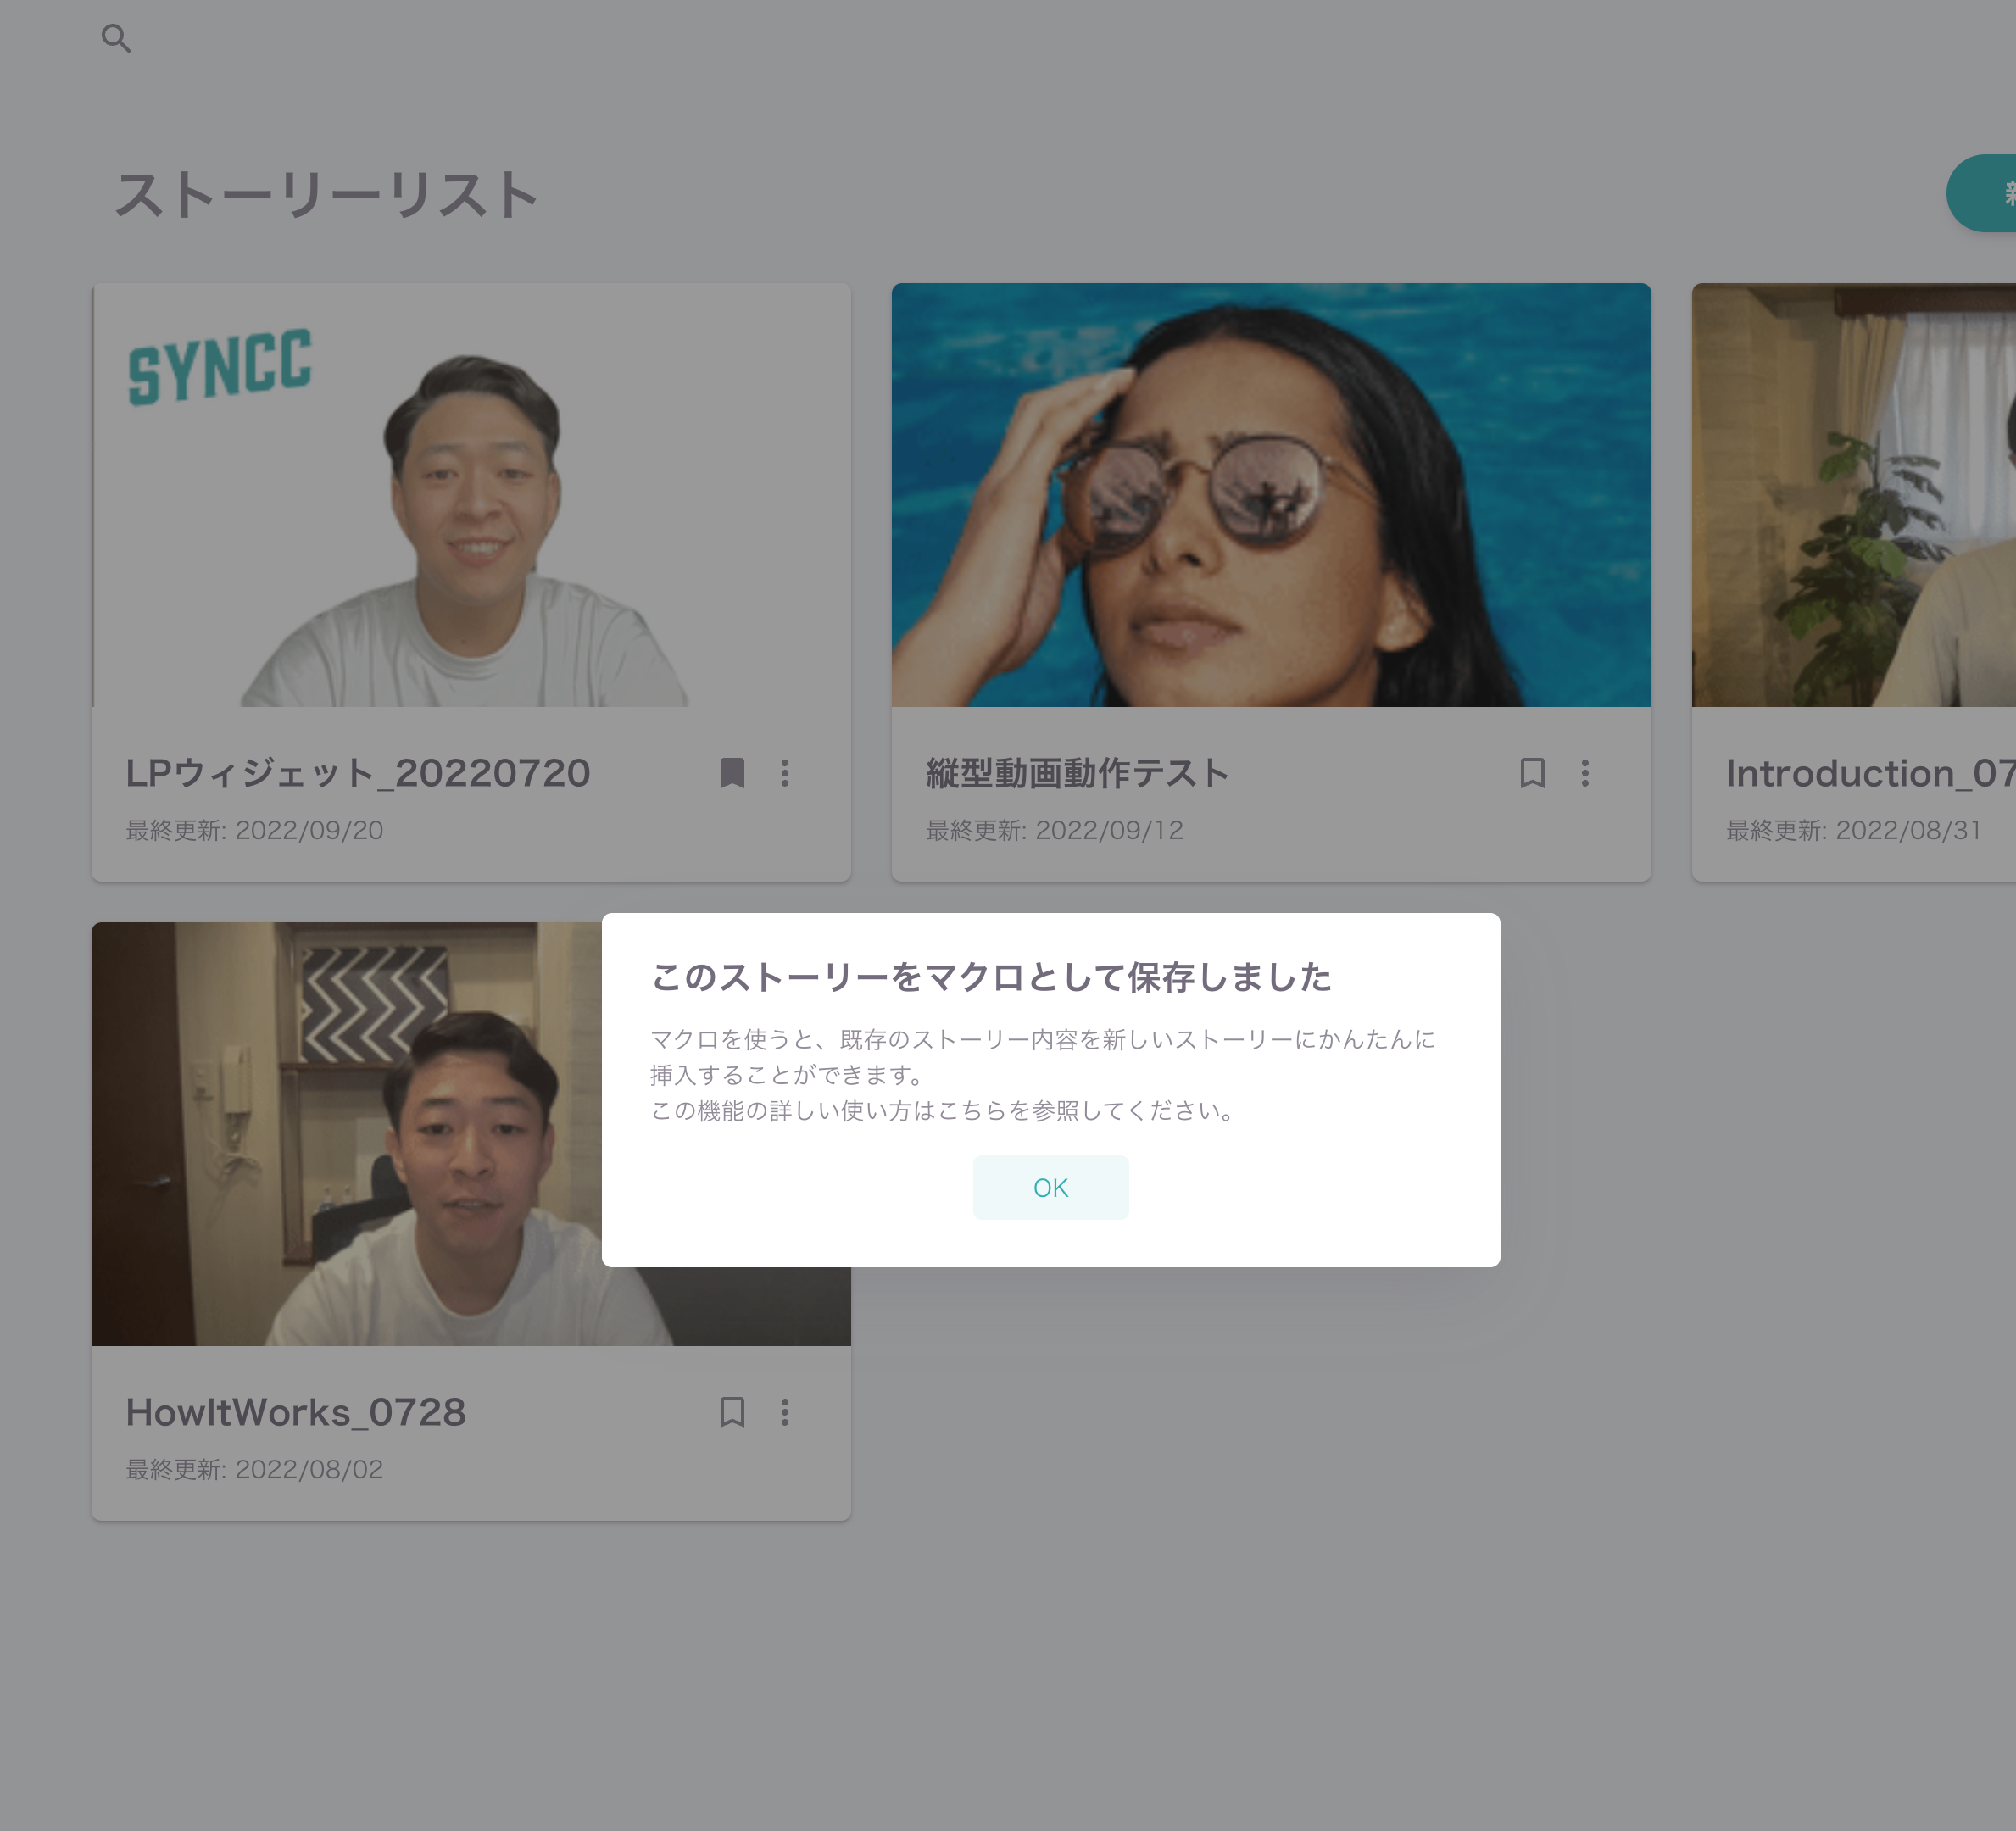Viewport: 2016px width, 1831px height.
Task: Click the teal new-story button at top right
Action: click(1982, 193)
